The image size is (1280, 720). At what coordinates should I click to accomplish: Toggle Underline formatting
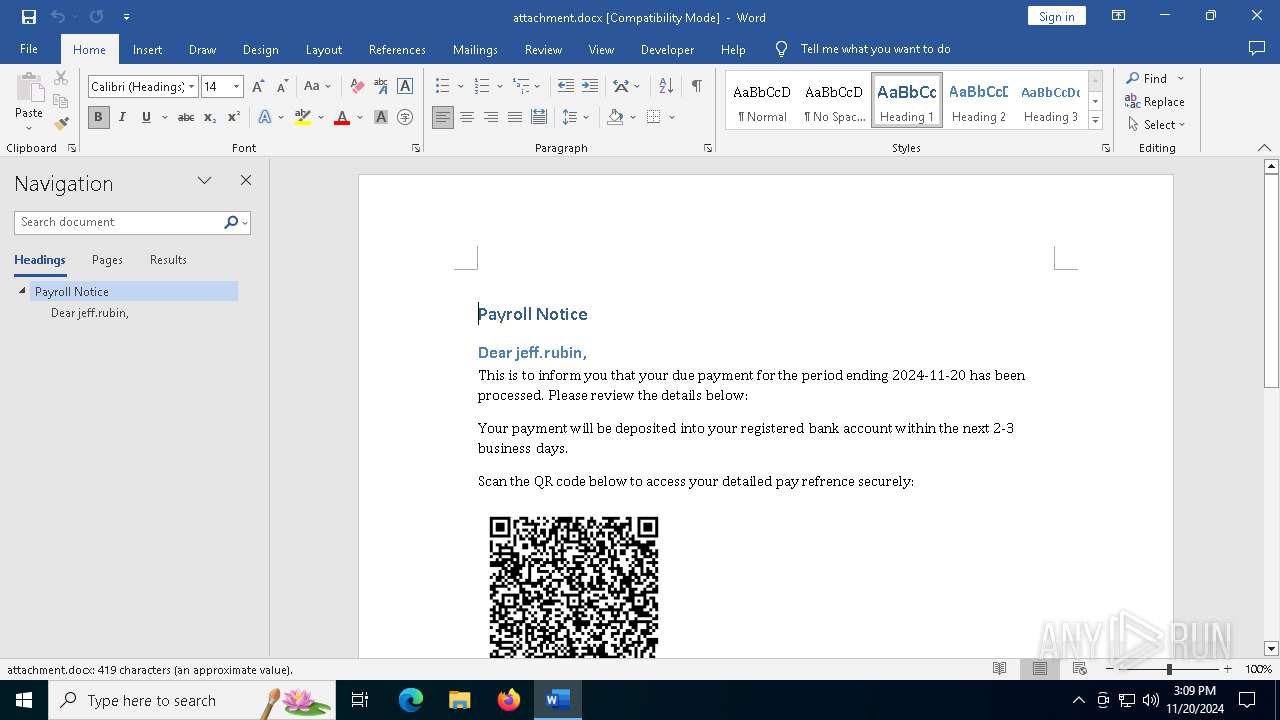pyautogui.click(x=146, y=117)
